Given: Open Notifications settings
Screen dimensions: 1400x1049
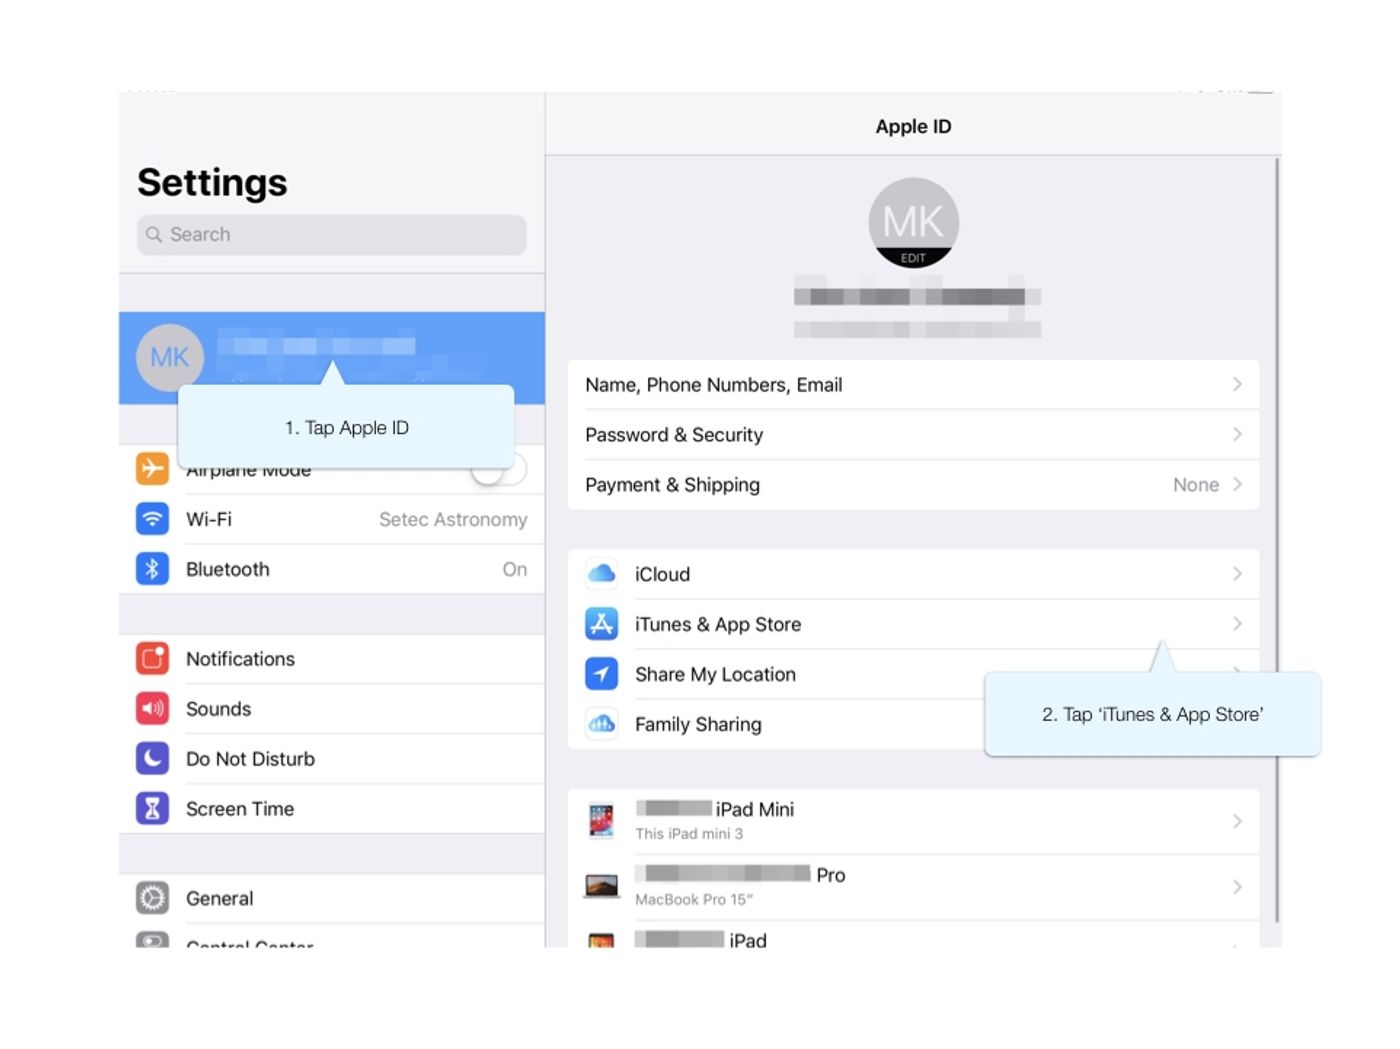Looking at the screenshot, I should [x=332, y=659].
